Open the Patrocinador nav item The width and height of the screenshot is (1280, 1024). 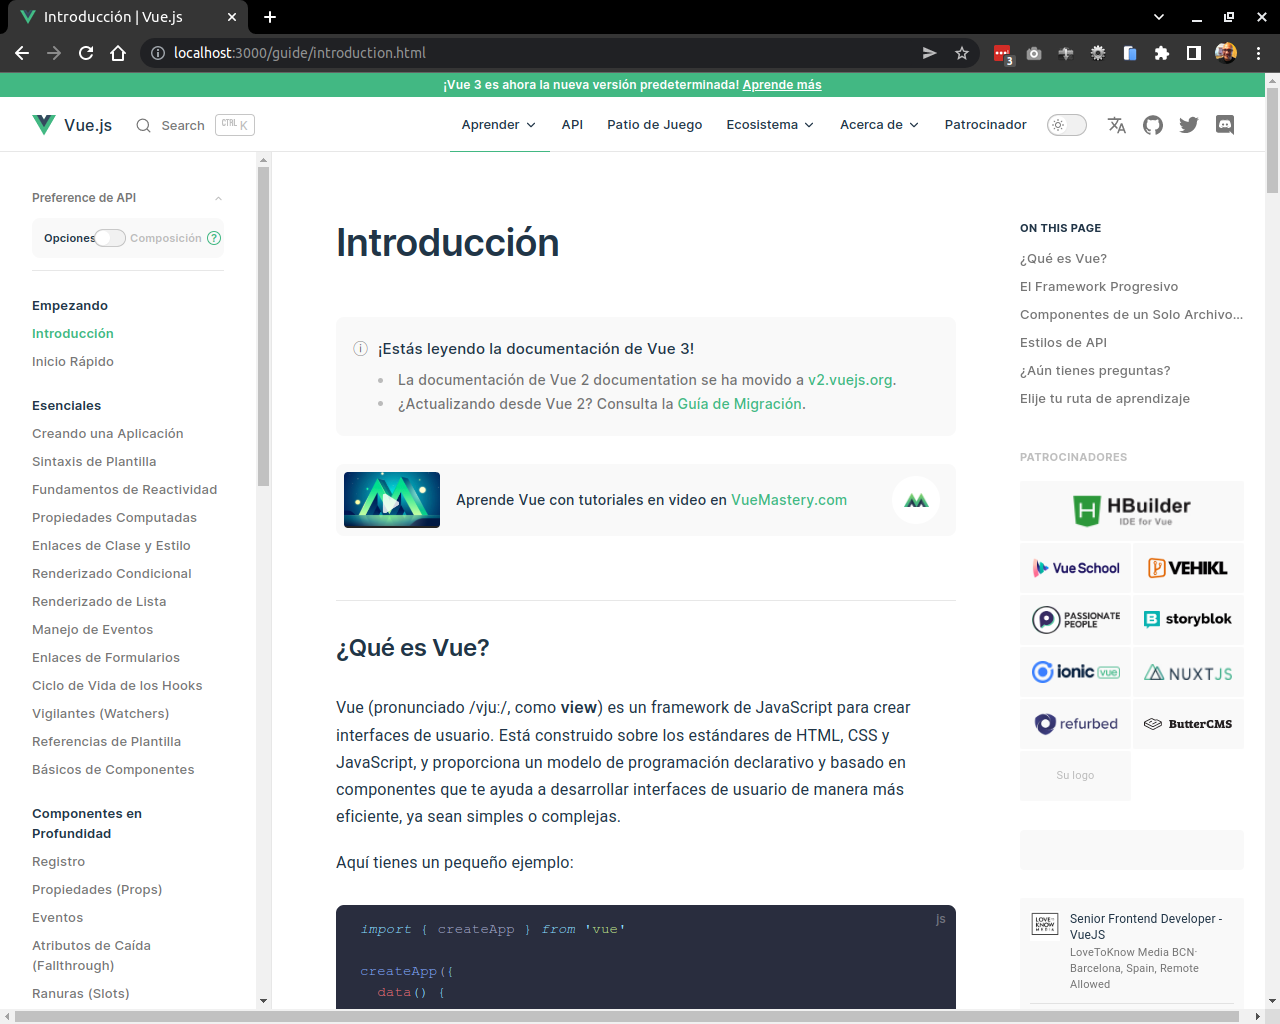coord(985,125)
